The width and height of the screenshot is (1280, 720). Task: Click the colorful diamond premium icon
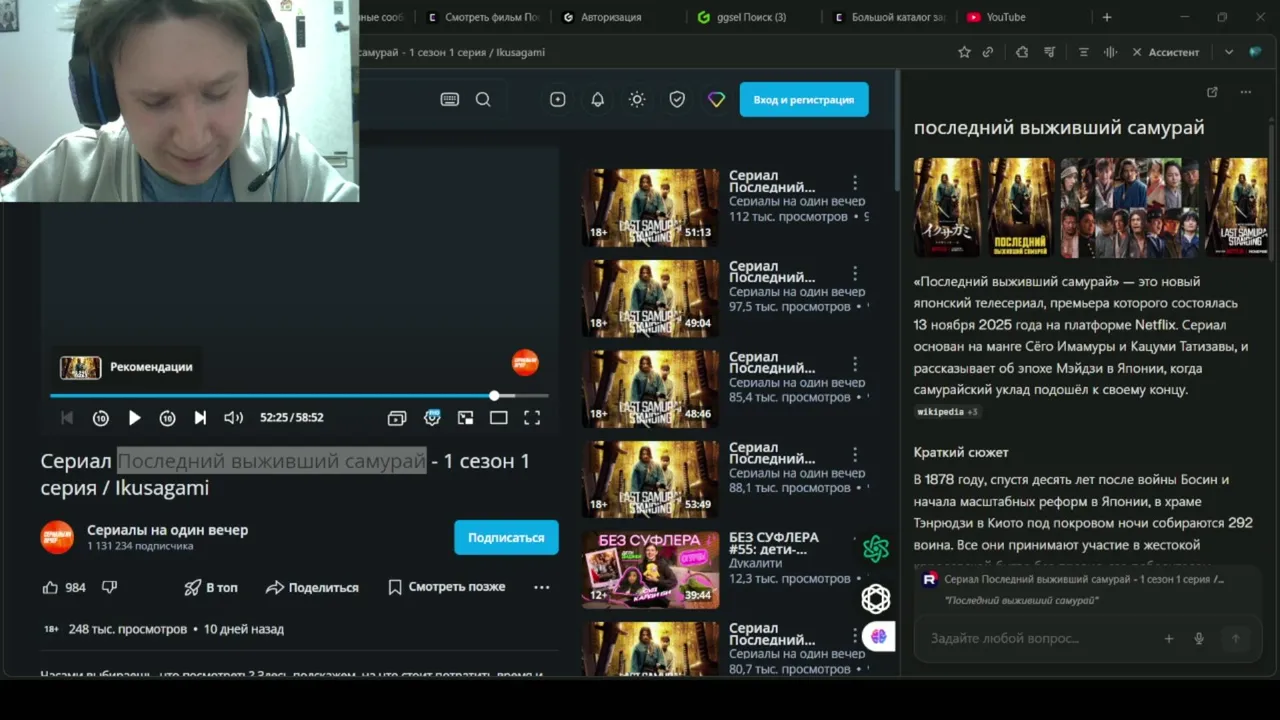pyautogui.click(x=716, y=100)
